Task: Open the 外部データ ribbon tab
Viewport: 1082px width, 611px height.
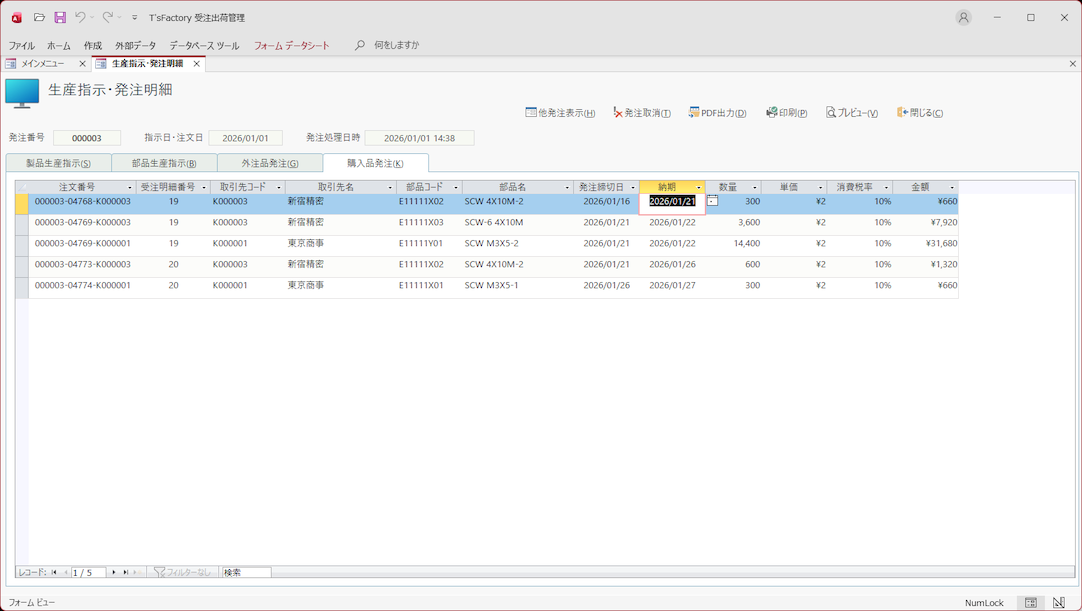Action: (x=135, y=46)
